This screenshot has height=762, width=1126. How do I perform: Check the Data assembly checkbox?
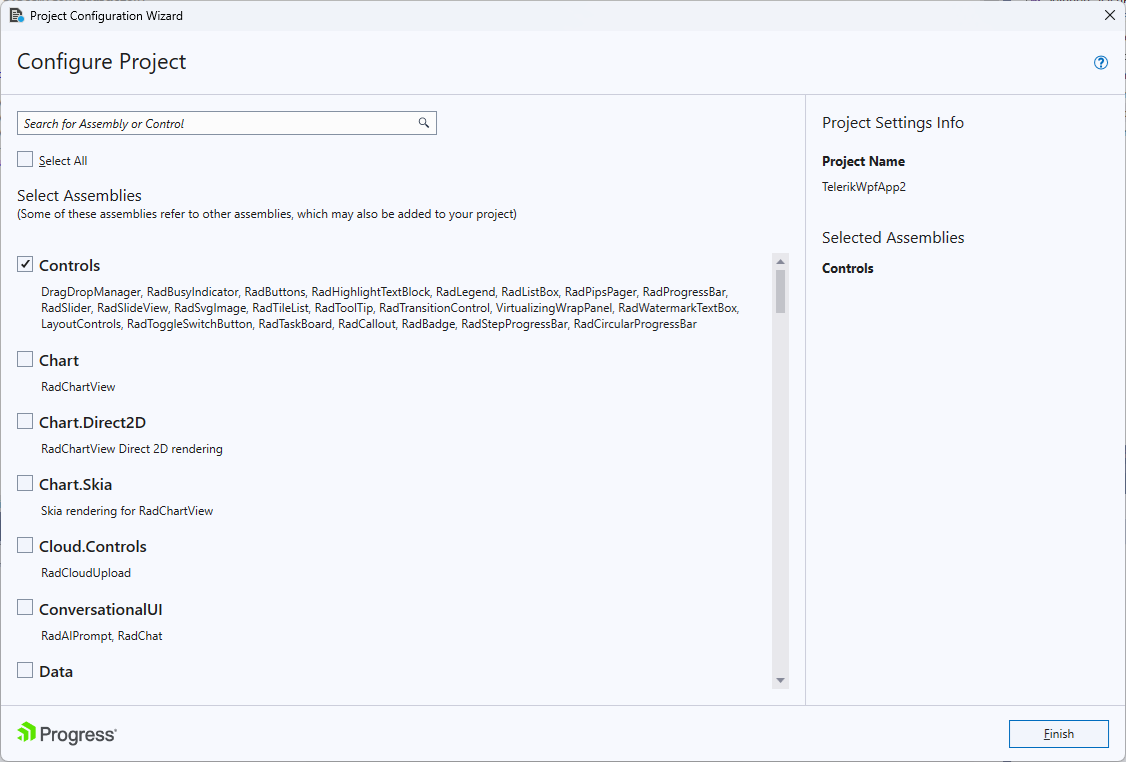(24, 670)
